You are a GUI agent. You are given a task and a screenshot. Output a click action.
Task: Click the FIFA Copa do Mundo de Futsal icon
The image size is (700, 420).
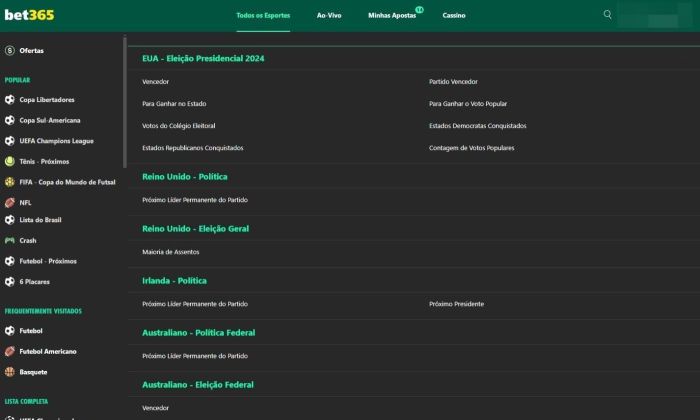(10, 182)
